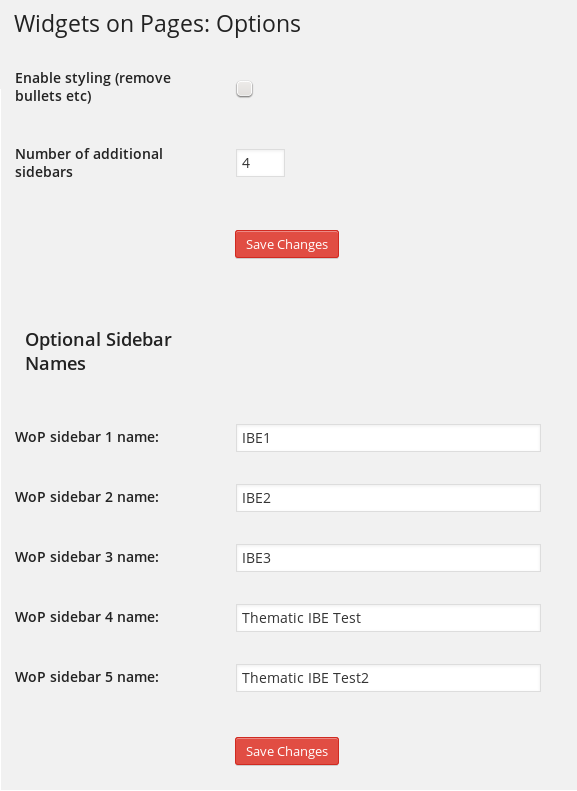This screenshot has height=791, width=577.
Task: Click the 'WoP sidebar 4 name:' label
Action: [x=87, y=617]
